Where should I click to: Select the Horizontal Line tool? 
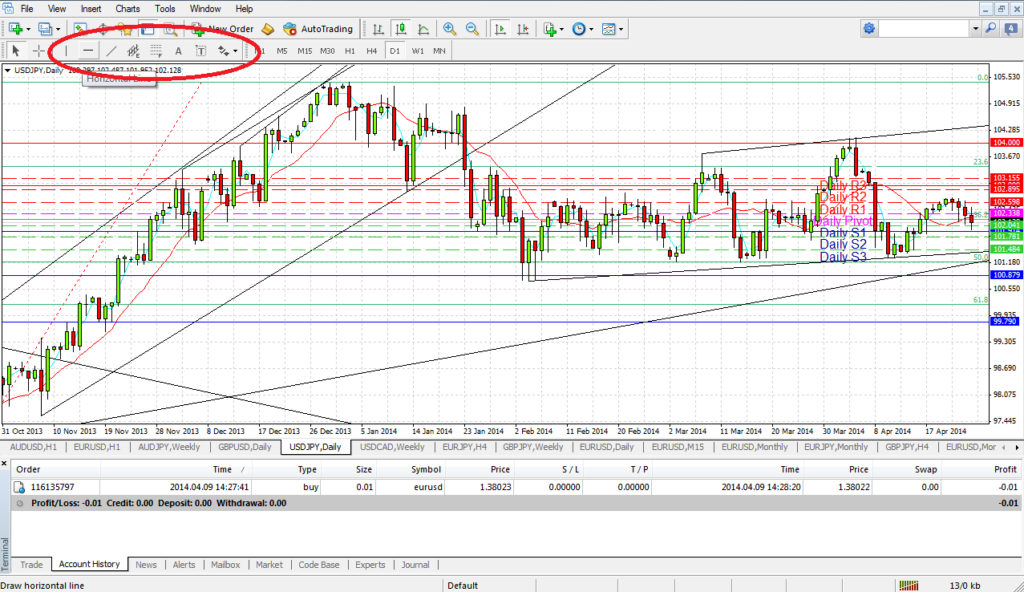pyautogui.click(x=88, y=50)
